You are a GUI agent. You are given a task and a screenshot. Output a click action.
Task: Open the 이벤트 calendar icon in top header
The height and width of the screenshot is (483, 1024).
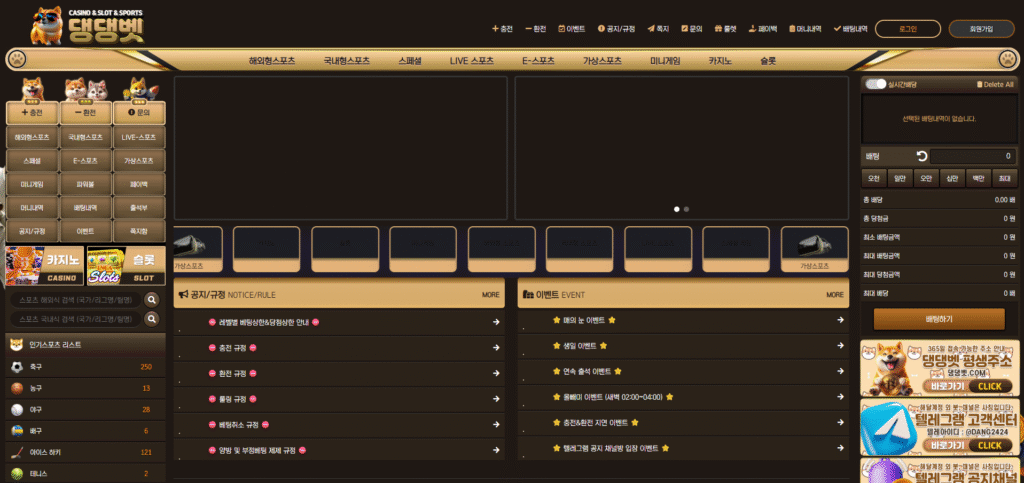coord(561,29)
